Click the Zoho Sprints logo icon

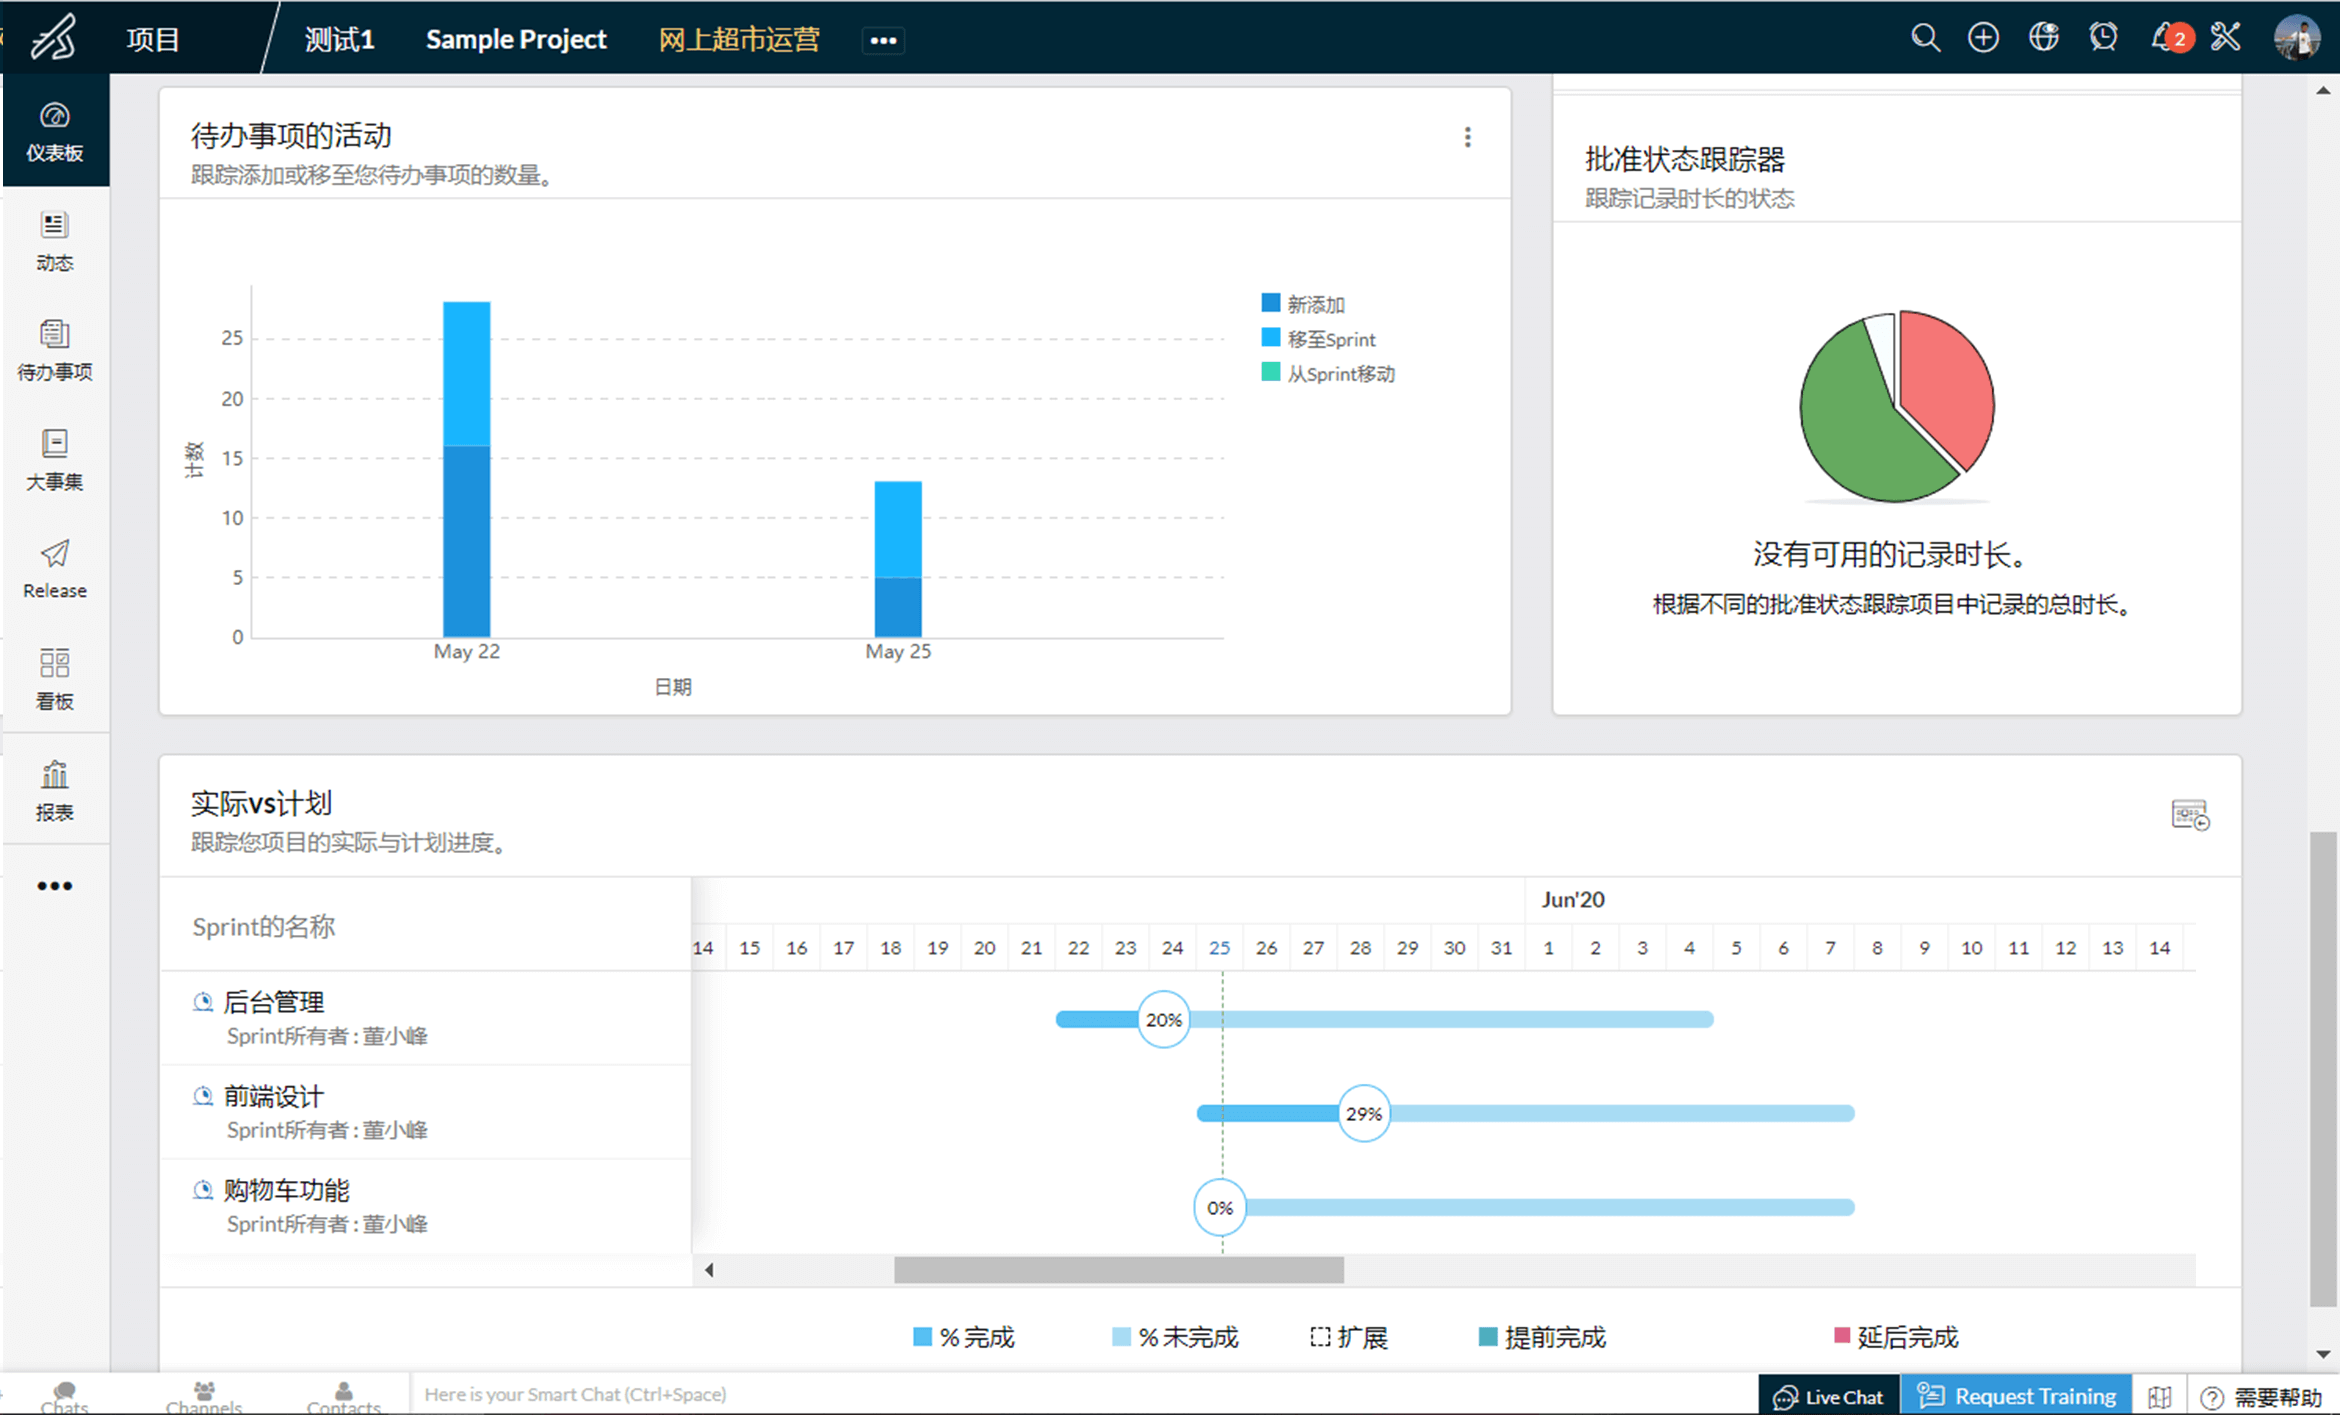pyautogui.click(x=54, y=38)
